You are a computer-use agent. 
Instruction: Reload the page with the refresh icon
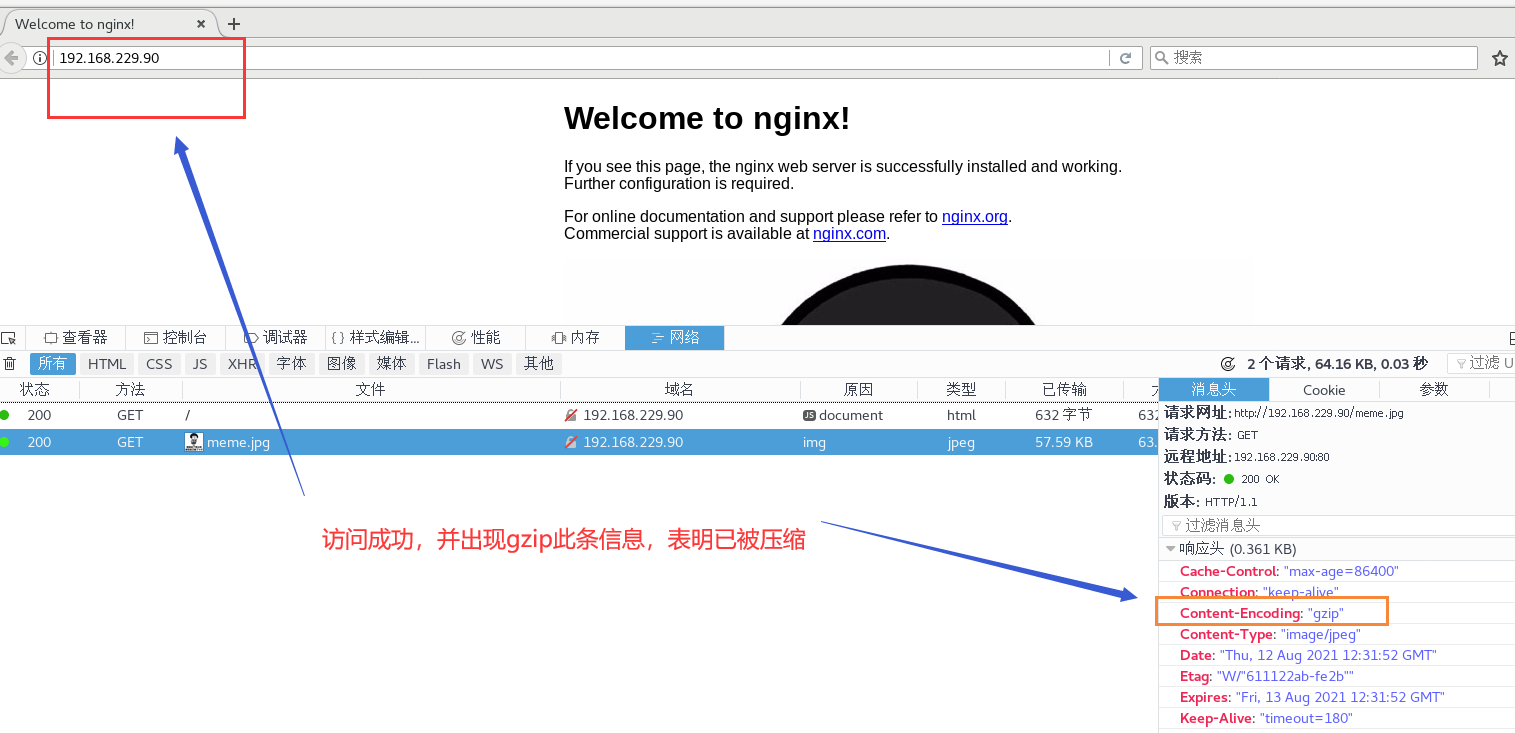[1125, 58]
